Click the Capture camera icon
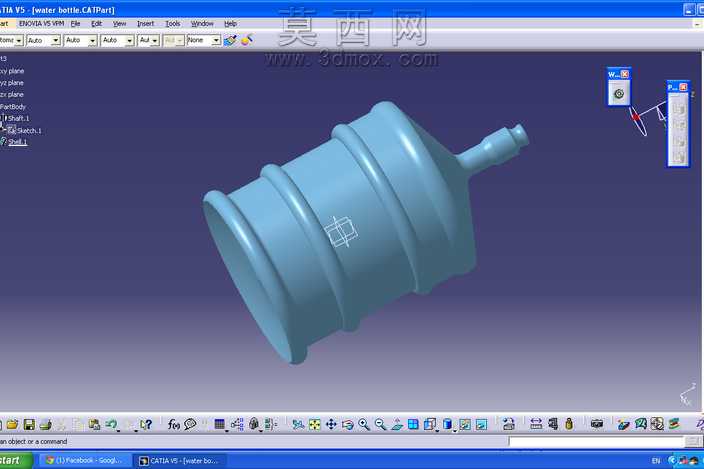Image resolution: width=704 pixels, height=469 pixels. point(596,424)
